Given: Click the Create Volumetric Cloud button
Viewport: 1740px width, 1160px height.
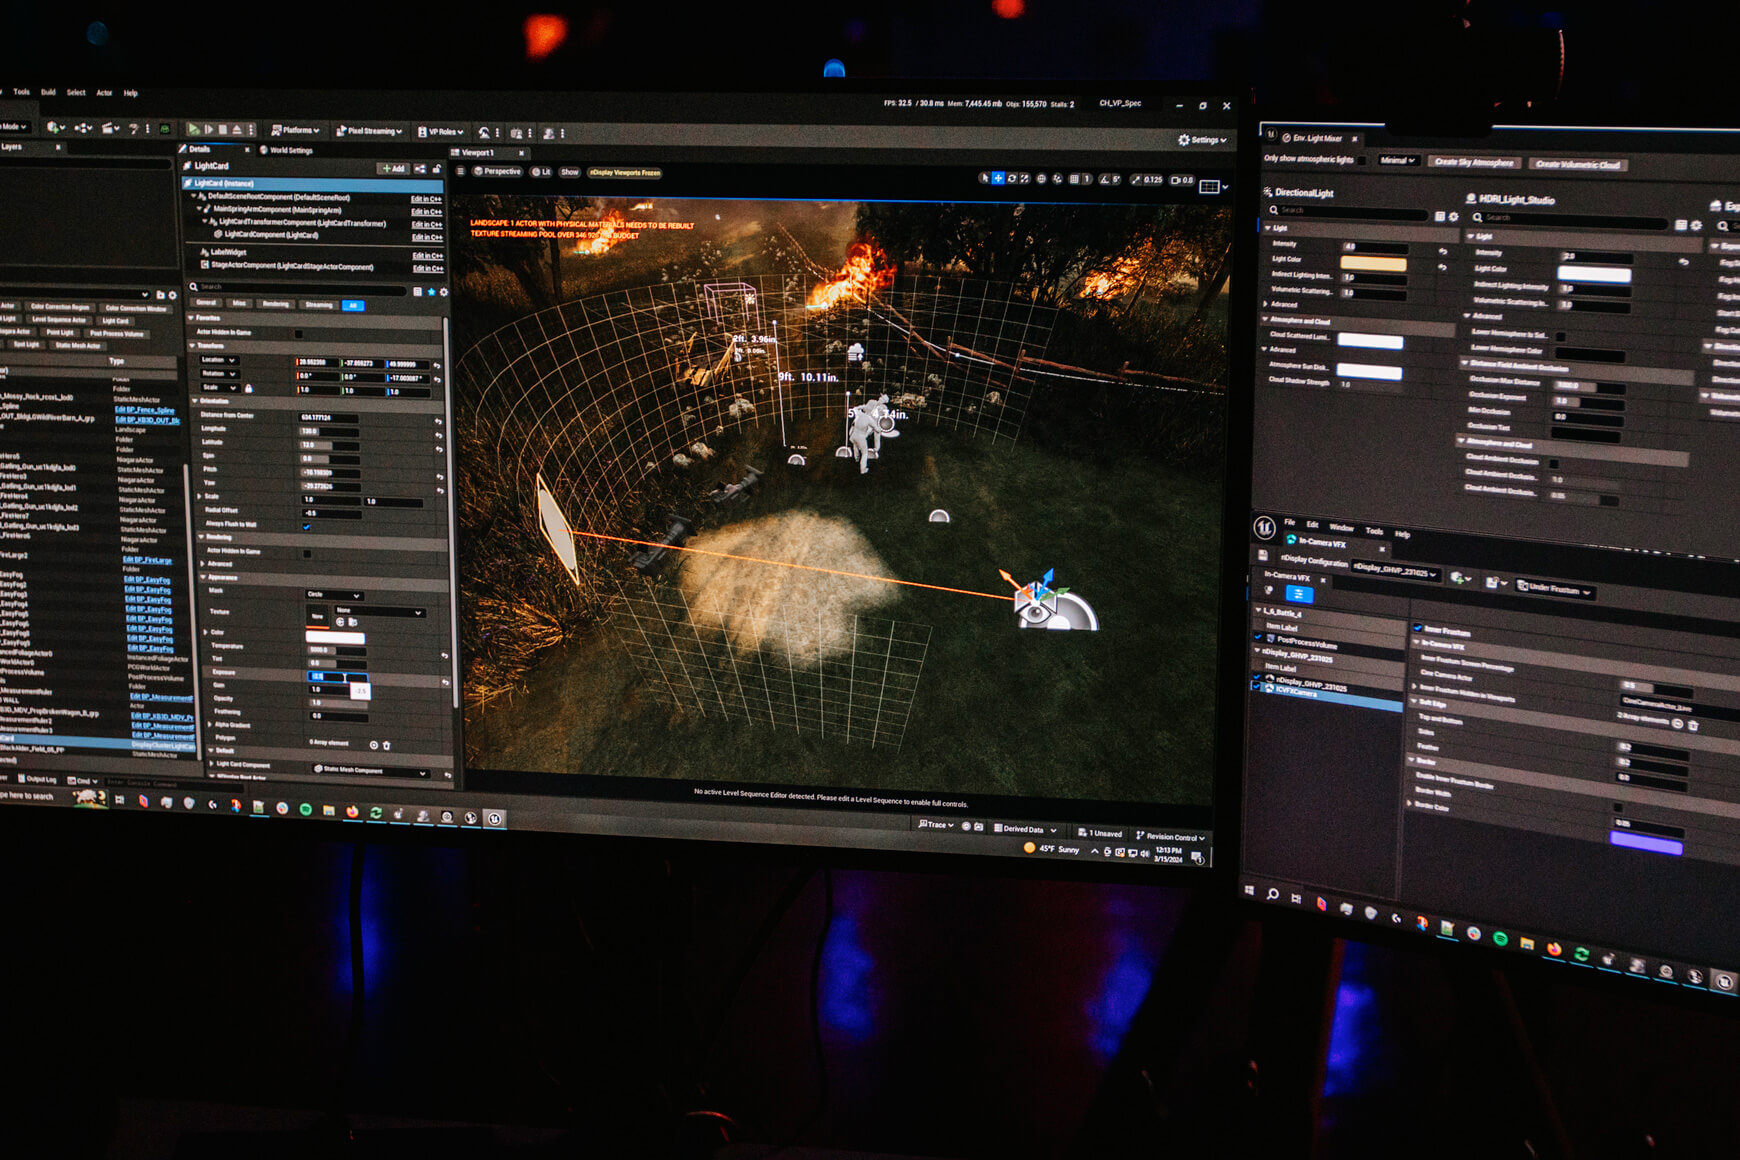Looking at the screenshot, I should [x=1578, y=164].
